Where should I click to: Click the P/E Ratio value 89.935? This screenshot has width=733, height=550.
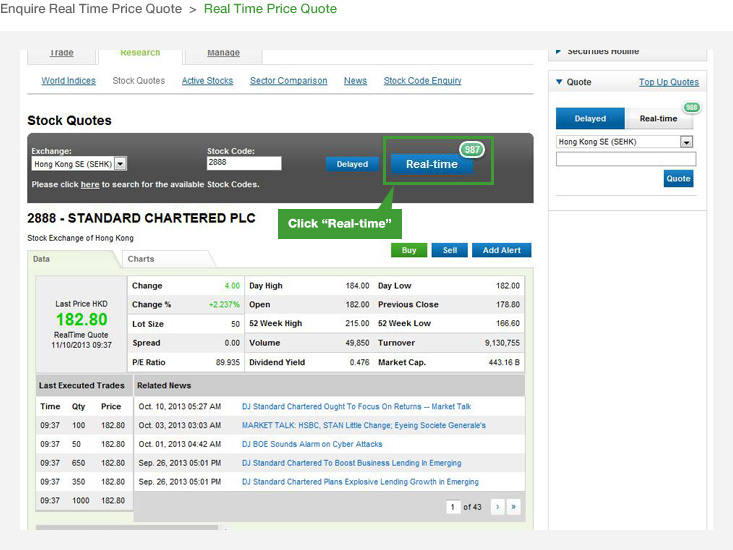228,362
